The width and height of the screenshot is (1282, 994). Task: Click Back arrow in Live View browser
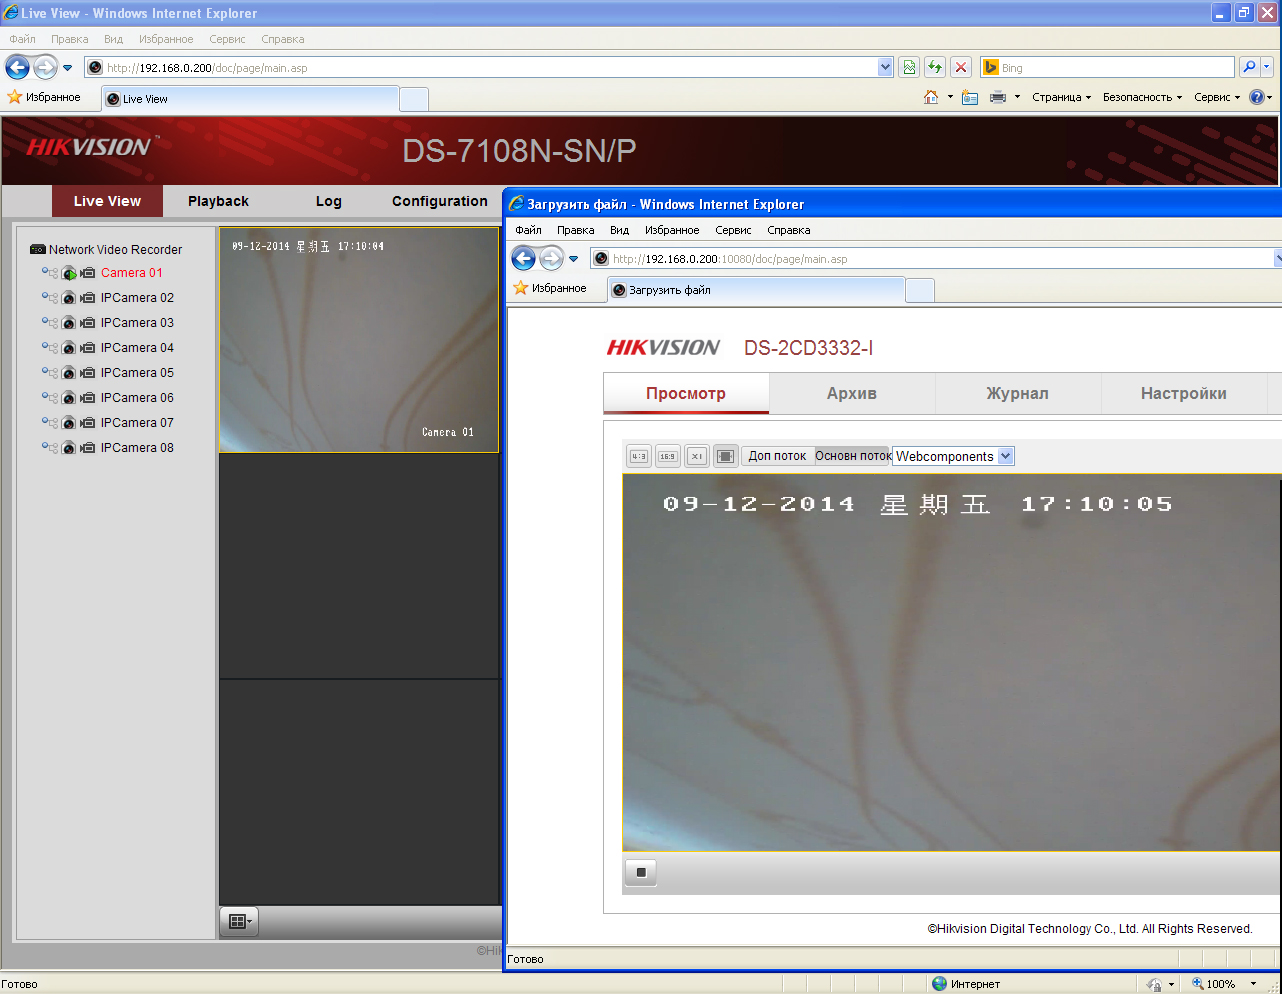(18, 67)
